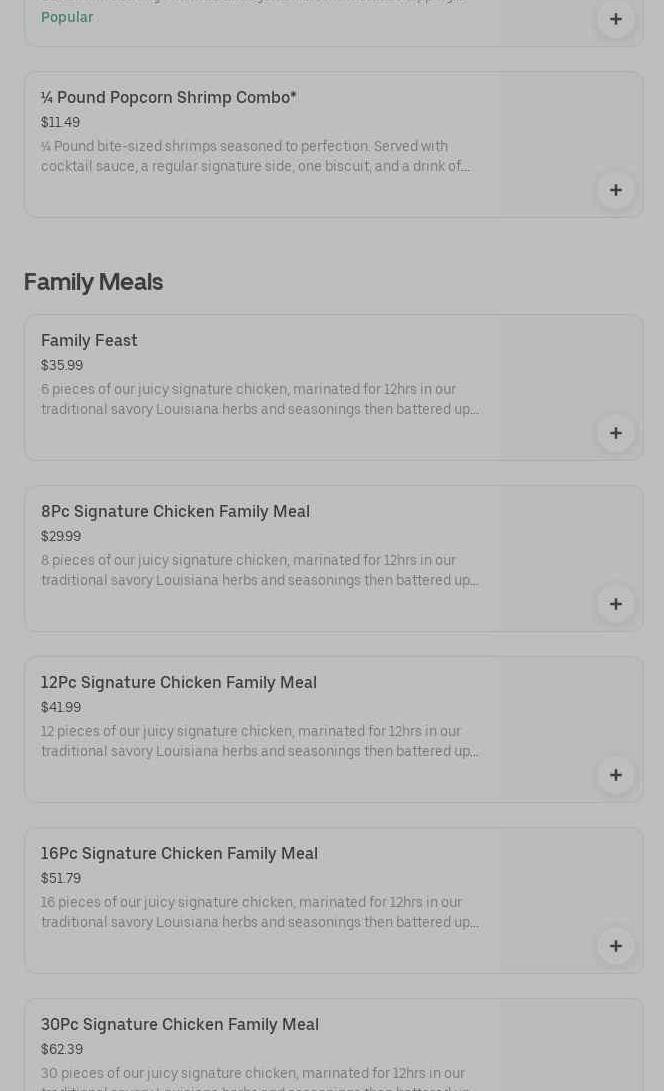Open Family Feast item title
The height and width of the screenshot is (1091, 664).
(89, 340)
